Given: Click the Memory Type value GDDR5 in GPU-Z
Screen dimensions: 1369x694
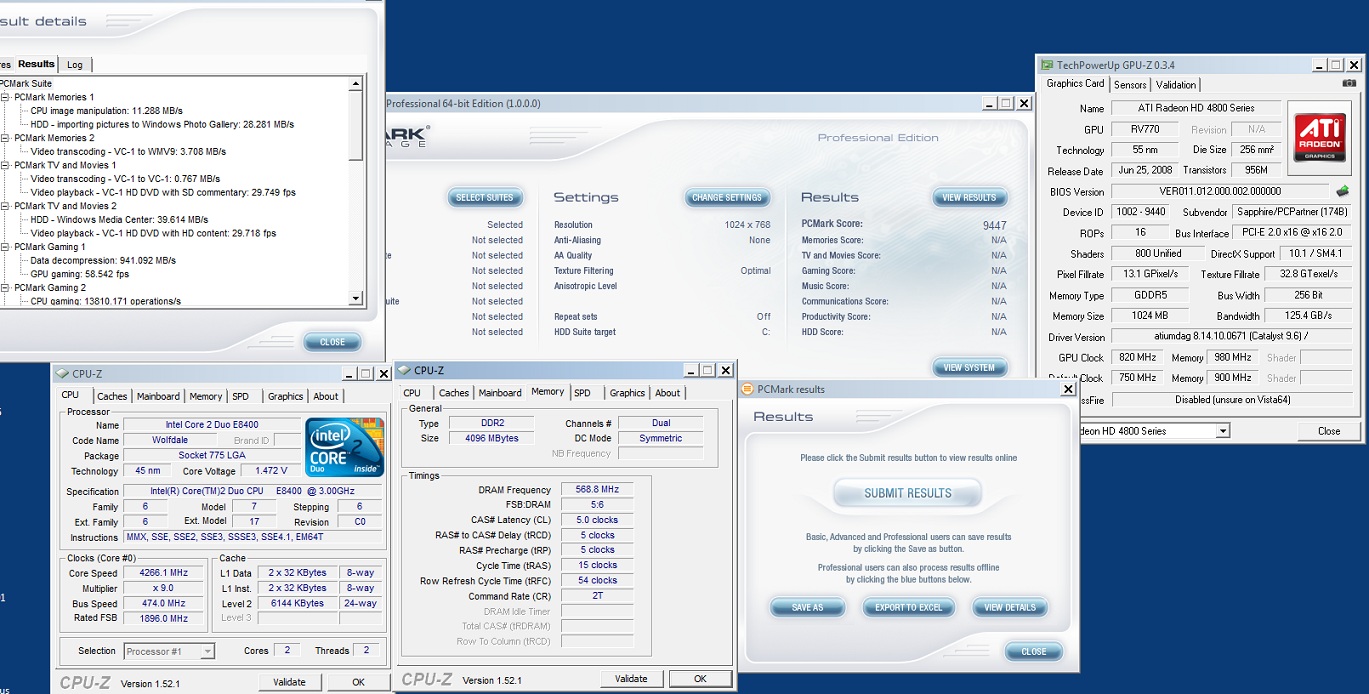Looking at the screenshot, I should click(1152, 295).
